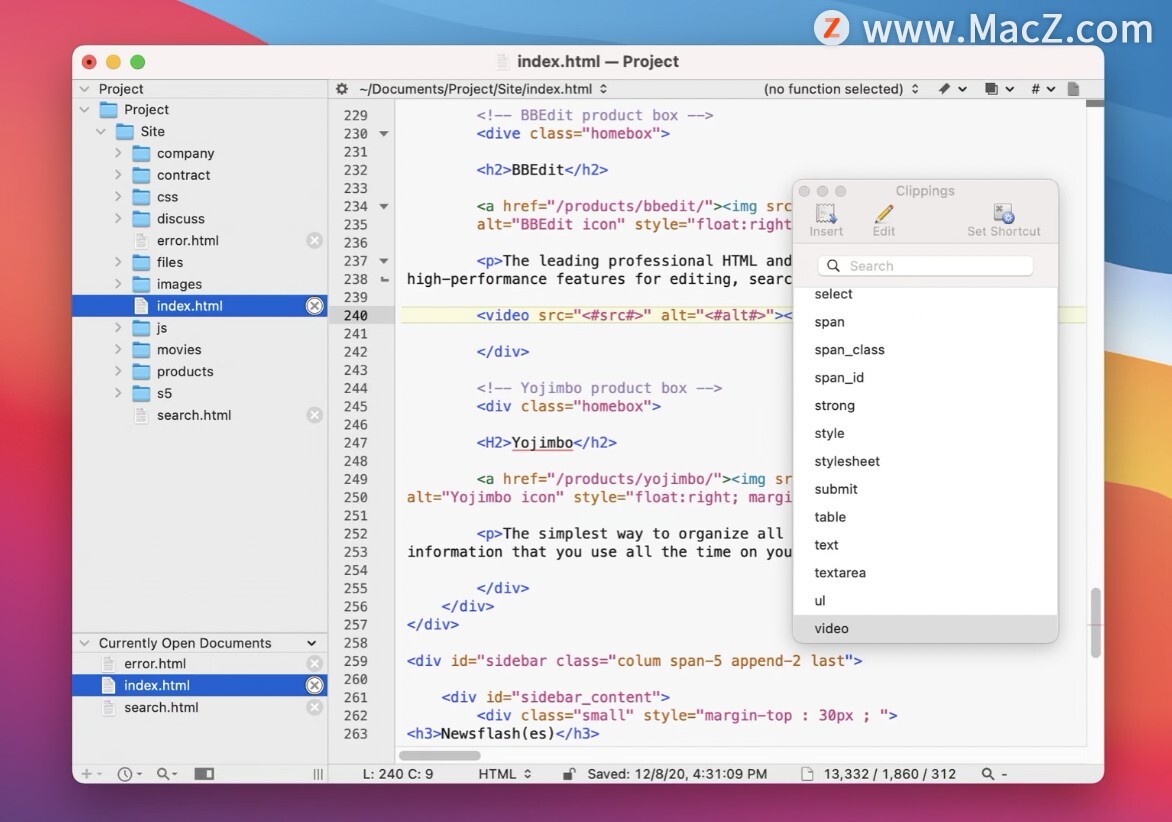Screen dimensions: 1172x822
Task: Open the # counterparts menu
Action: (x=1043, y=89)
